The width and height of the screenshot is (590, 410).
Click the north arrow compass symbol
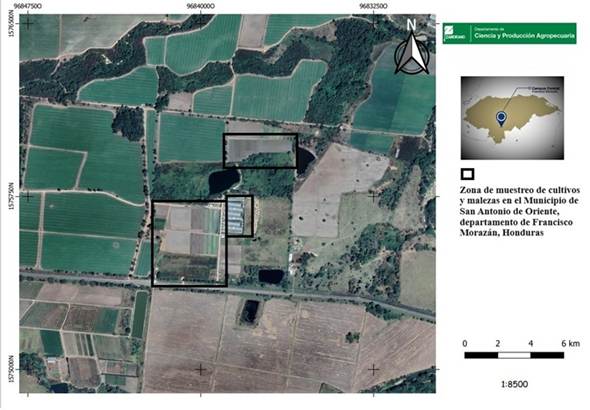[412, 54]
